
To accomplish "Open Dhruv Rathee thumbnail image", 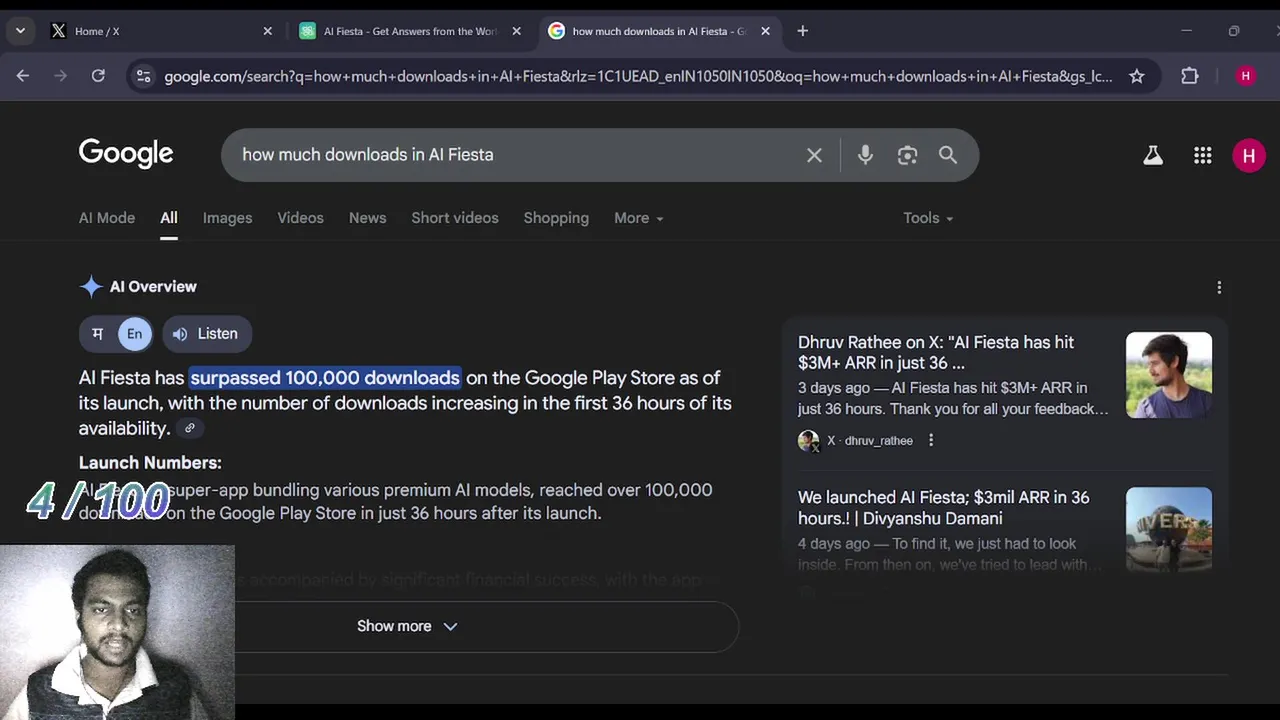I will (x=1169, y=375).
